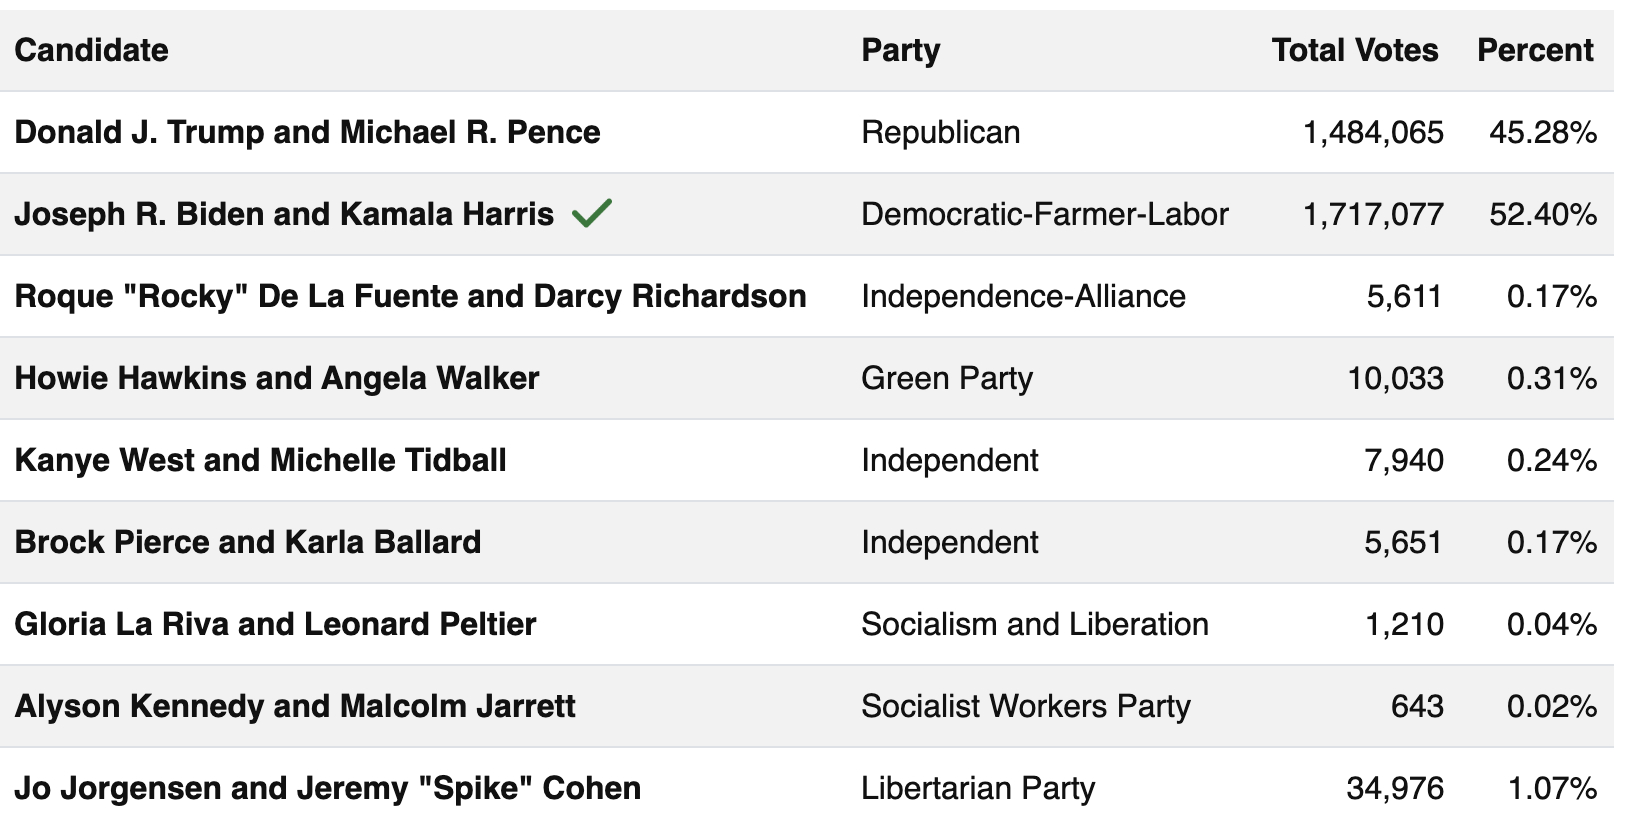Click the 45.28% percent value
1634x818 pixels.
point(1542,132)
